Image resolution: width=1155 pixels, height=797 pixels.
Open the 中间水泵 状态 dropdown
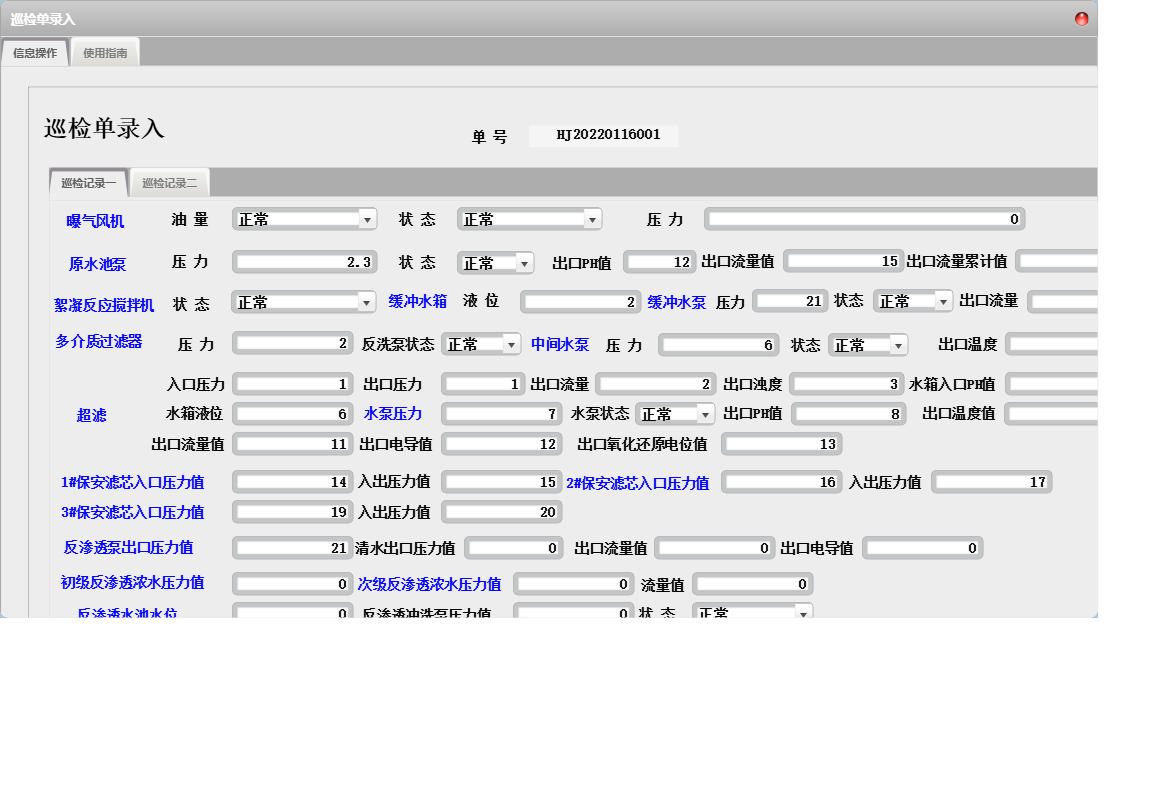pyautogui.click(x=898, y=345)
